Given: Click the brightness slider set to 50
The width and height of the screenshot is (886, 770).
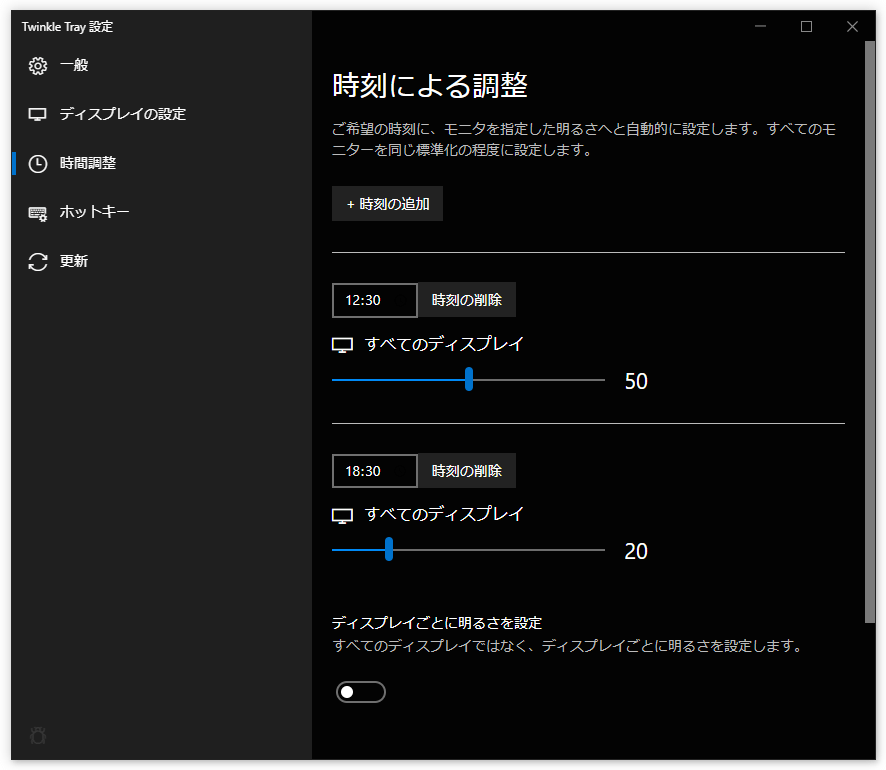Looking at the screenshot, I should pyautogui.click(x=468, y=380).
